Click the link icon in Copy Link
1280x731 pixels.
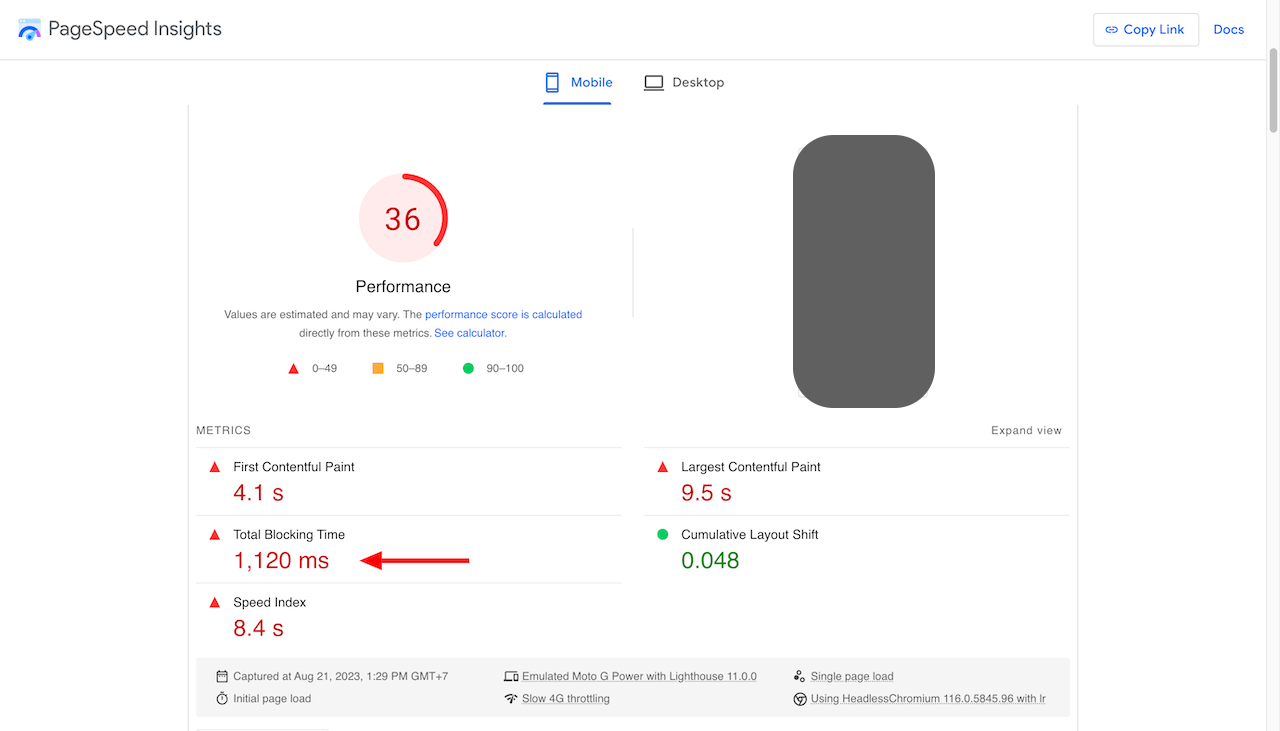click(1111, 30)
